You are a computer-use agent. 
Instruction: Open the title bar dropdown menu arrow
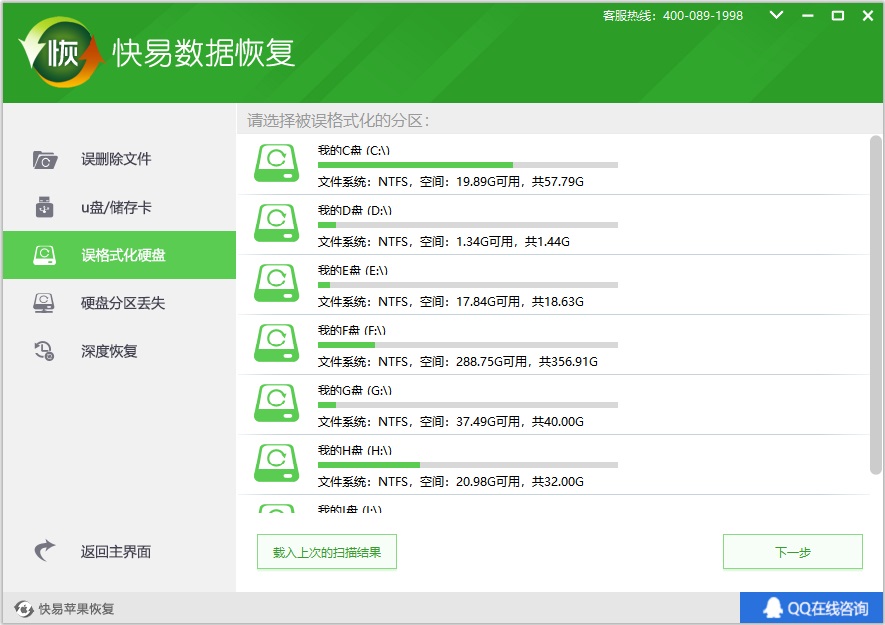click(777, 15)
